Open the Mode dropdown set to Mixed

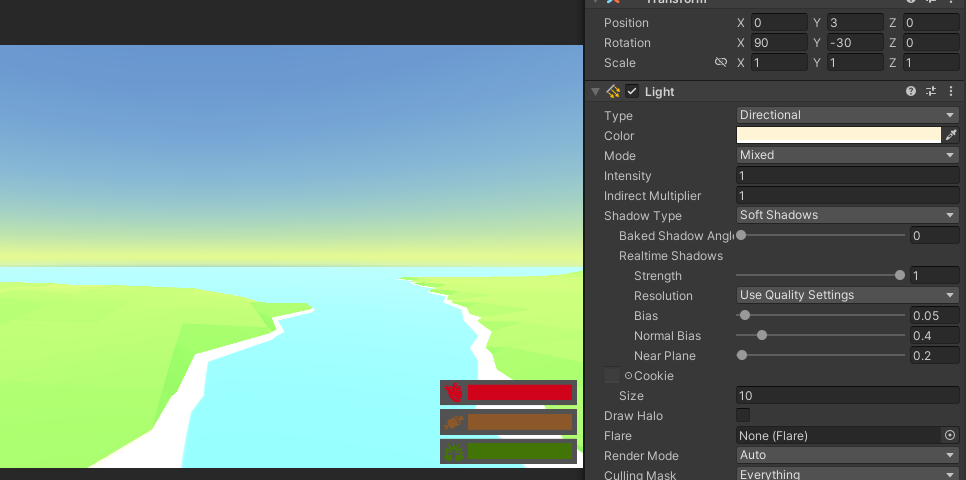848,155
